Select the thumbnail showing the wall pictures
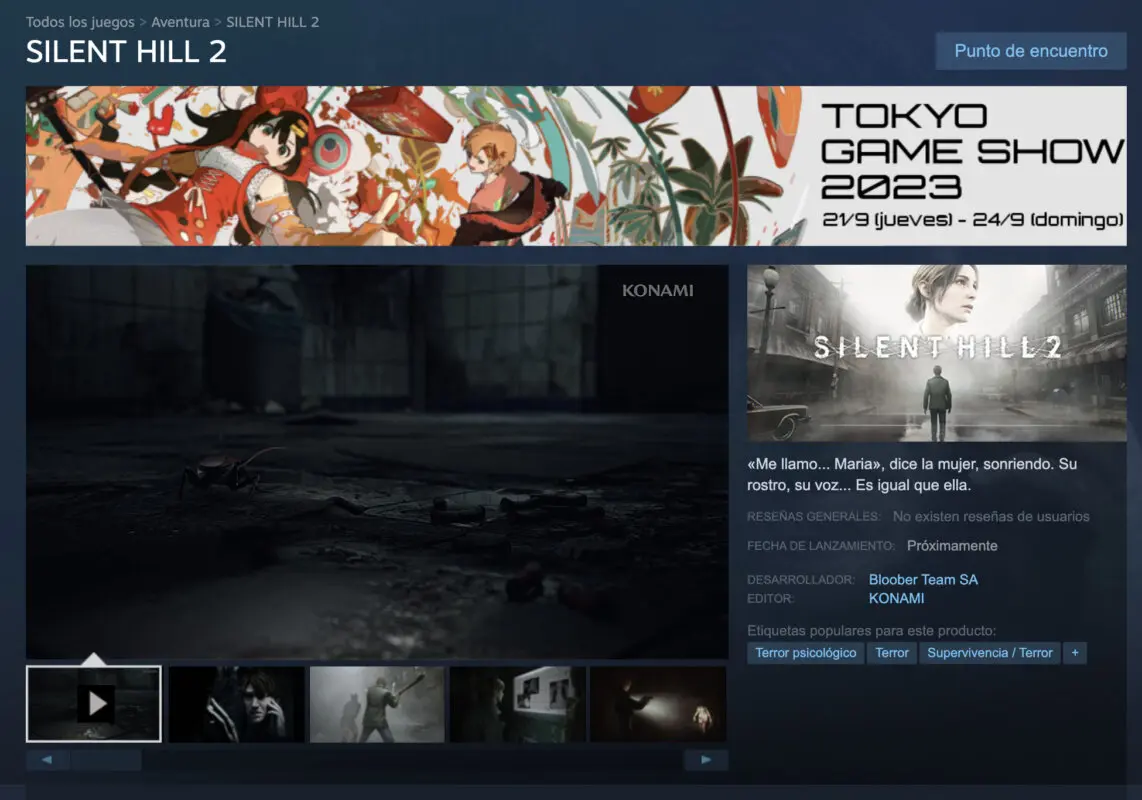Viewport: 1142px width, 800px height. pyautogui.click(x=518, y=704)
